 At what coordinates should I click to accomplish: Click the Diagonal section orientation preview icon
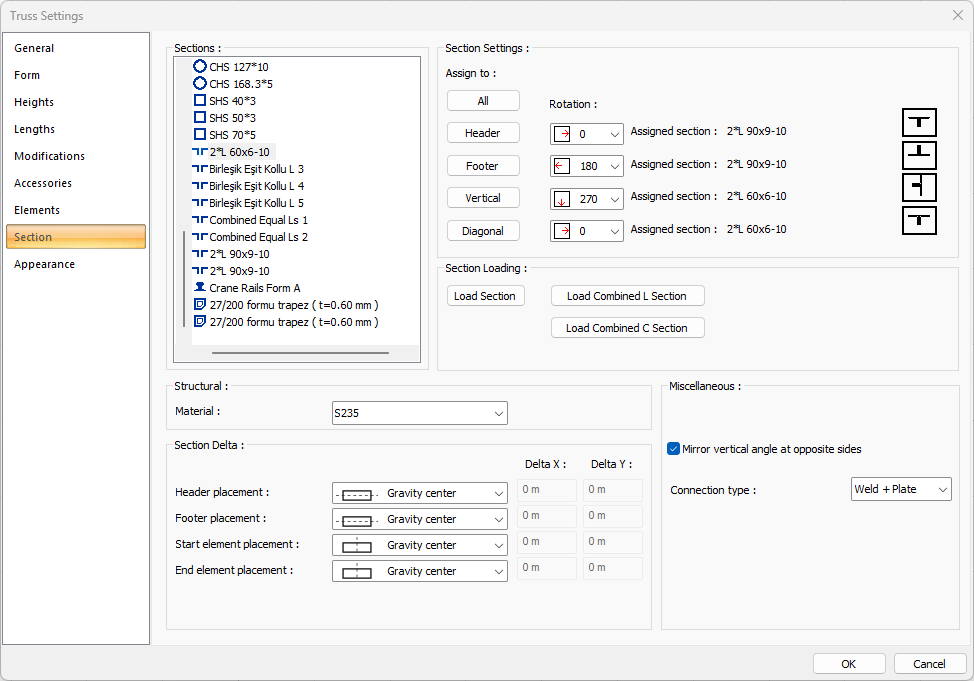918,220
